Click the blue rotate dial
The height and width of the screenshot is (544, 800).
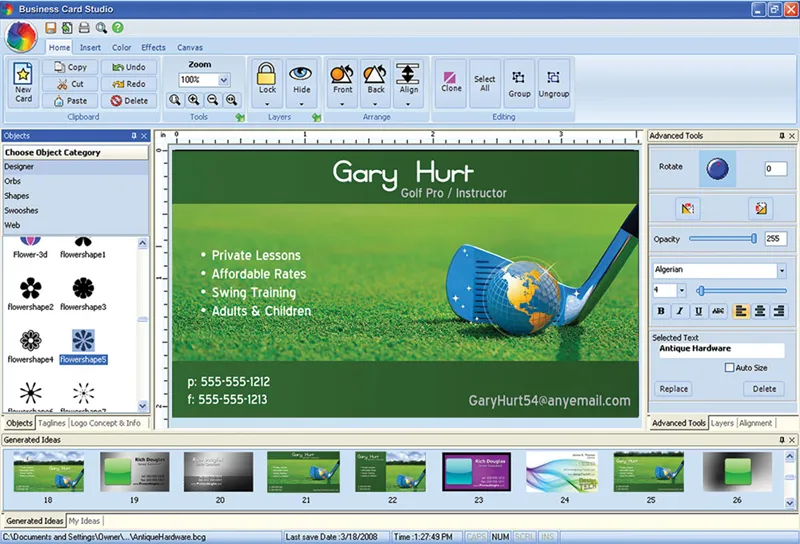[x=717, y=168]
